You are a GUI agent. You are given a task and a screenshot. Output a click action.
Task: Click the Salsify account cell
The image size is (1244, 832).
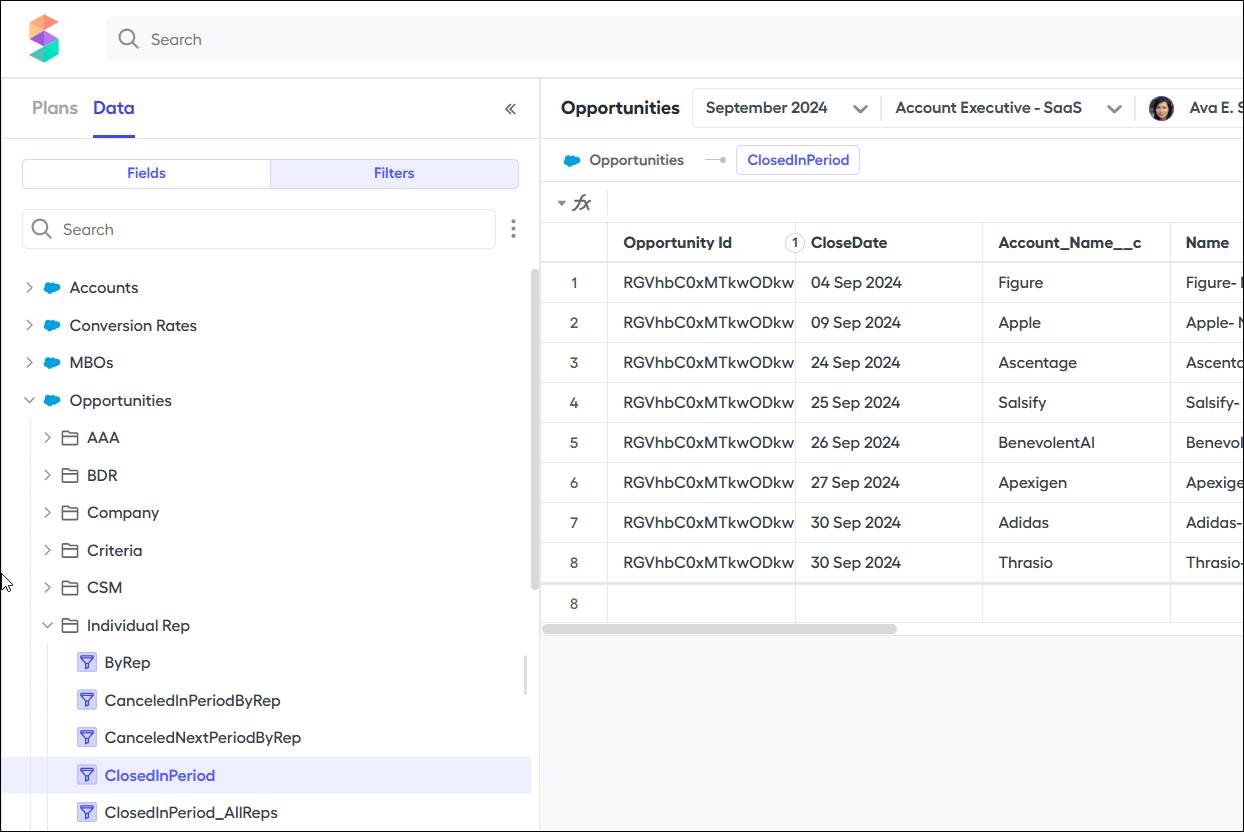point(1076,403)
